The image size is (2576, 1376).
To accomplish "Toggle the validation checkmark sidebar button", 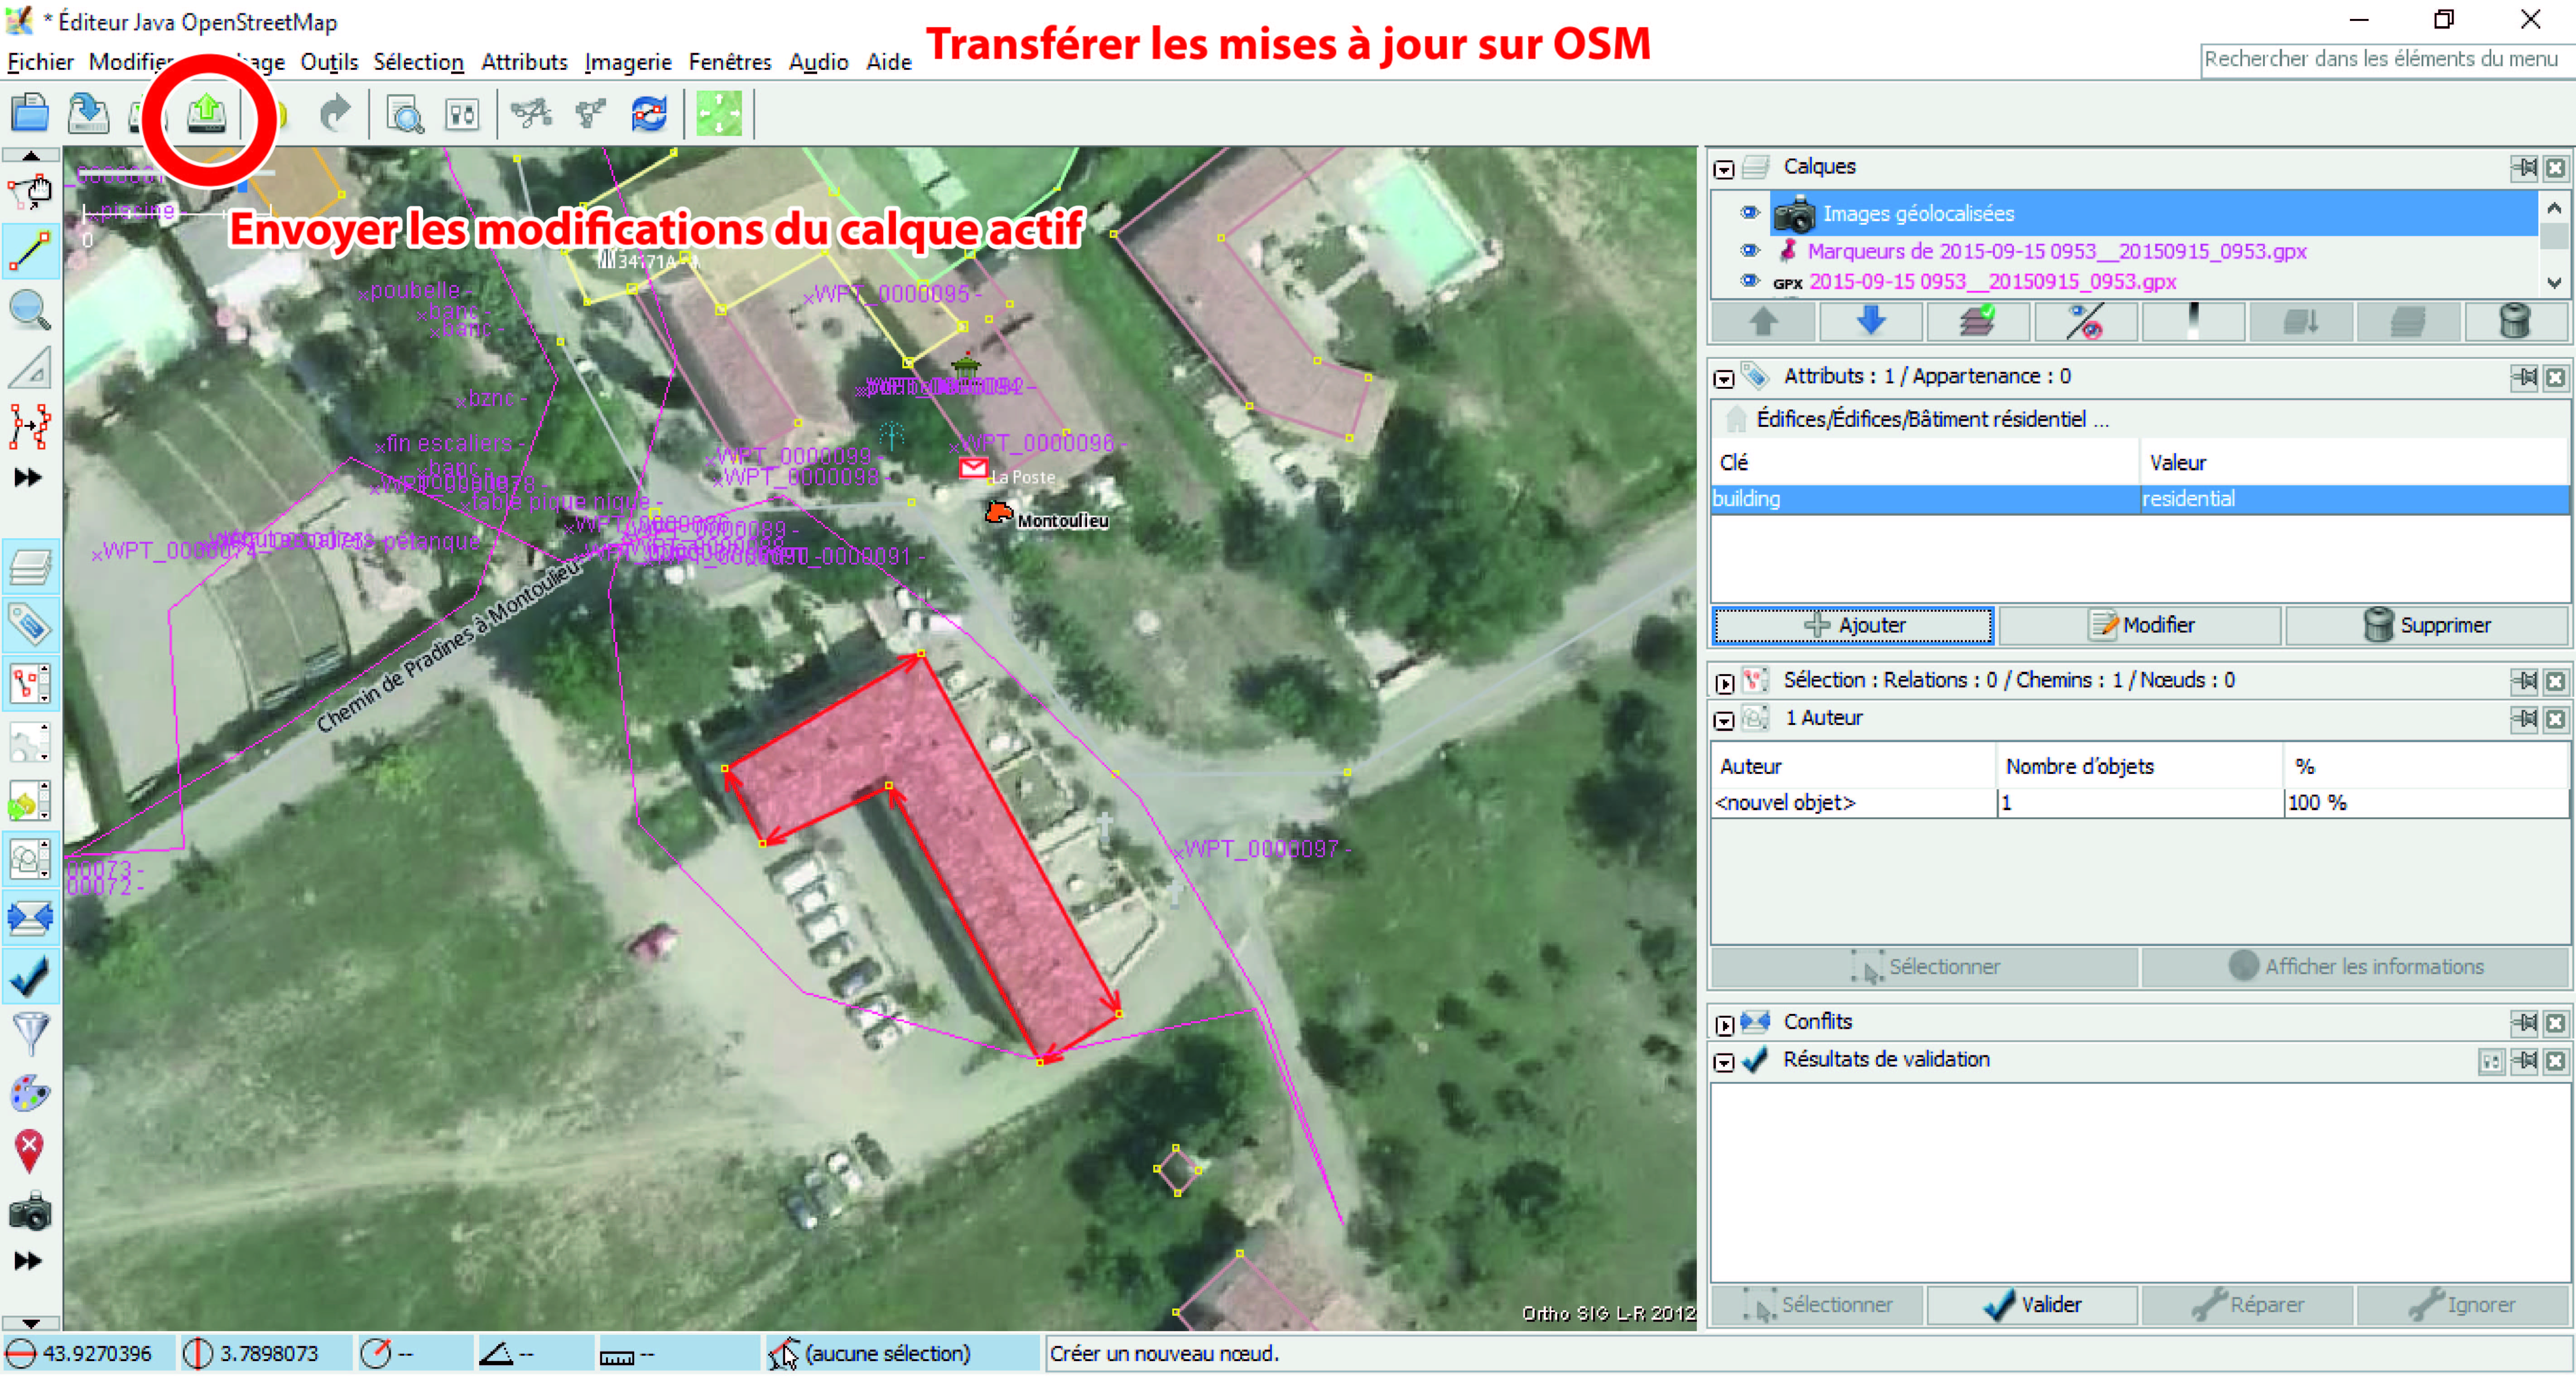I will [30, 977].
